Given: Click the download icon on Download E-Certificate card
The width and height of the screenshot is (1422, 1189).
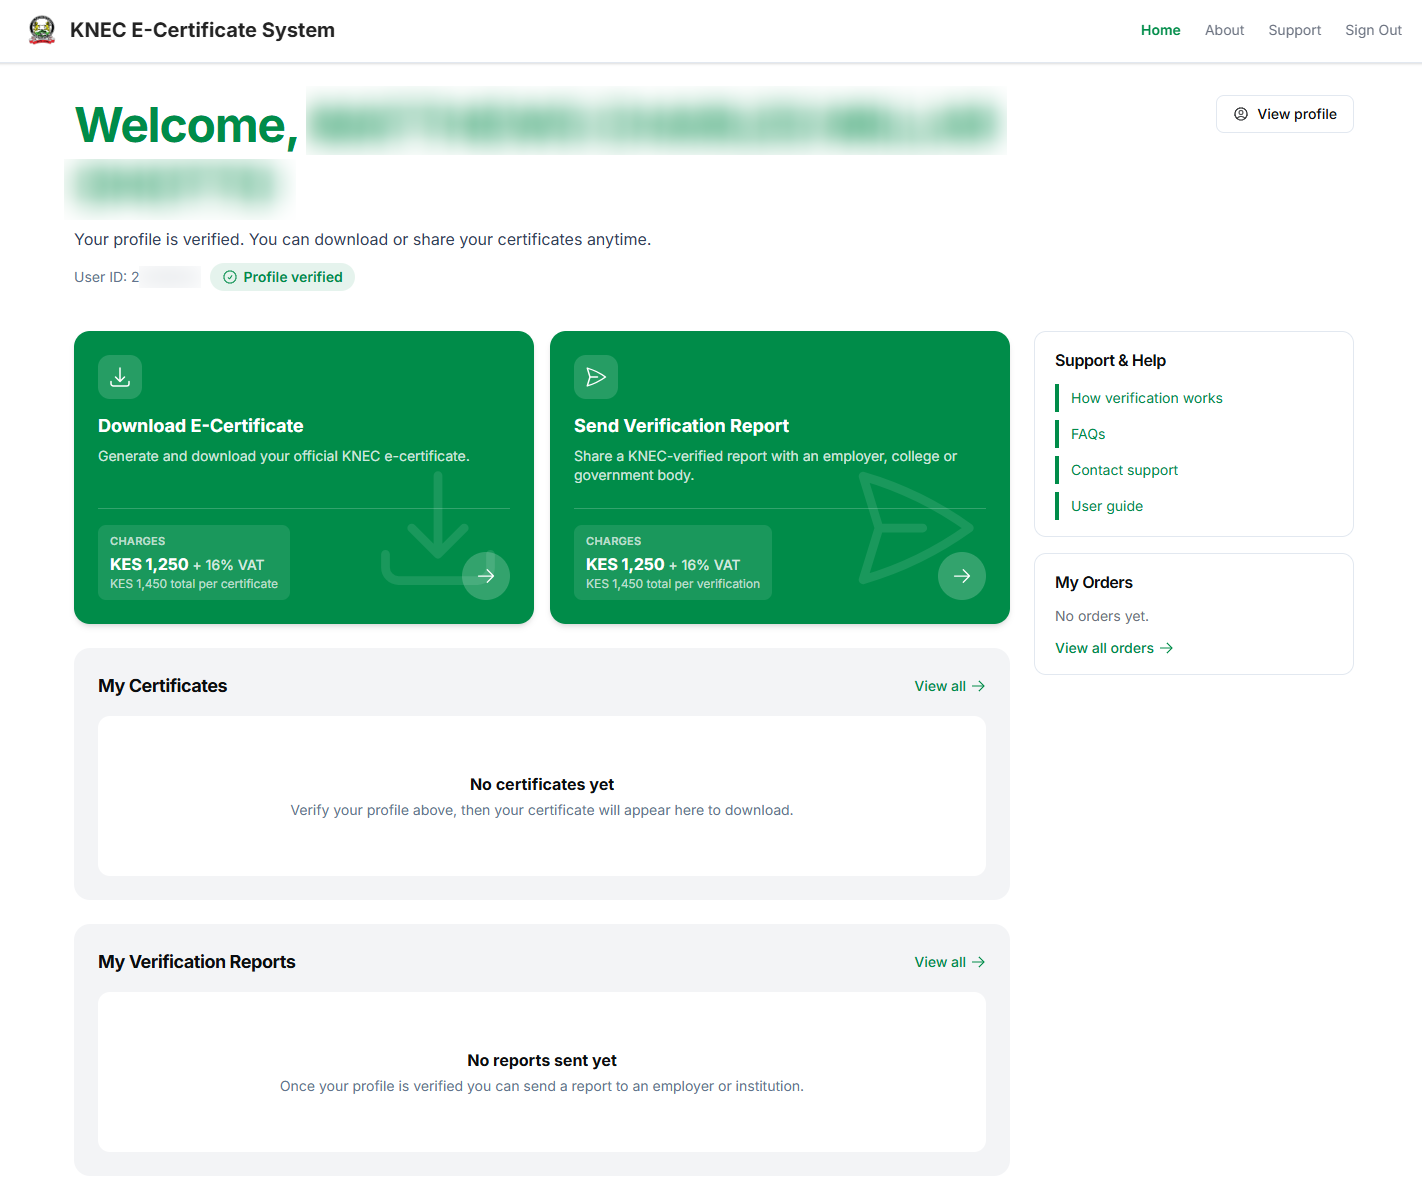Looking at the screenshot, I should click(x=120, y=377).
